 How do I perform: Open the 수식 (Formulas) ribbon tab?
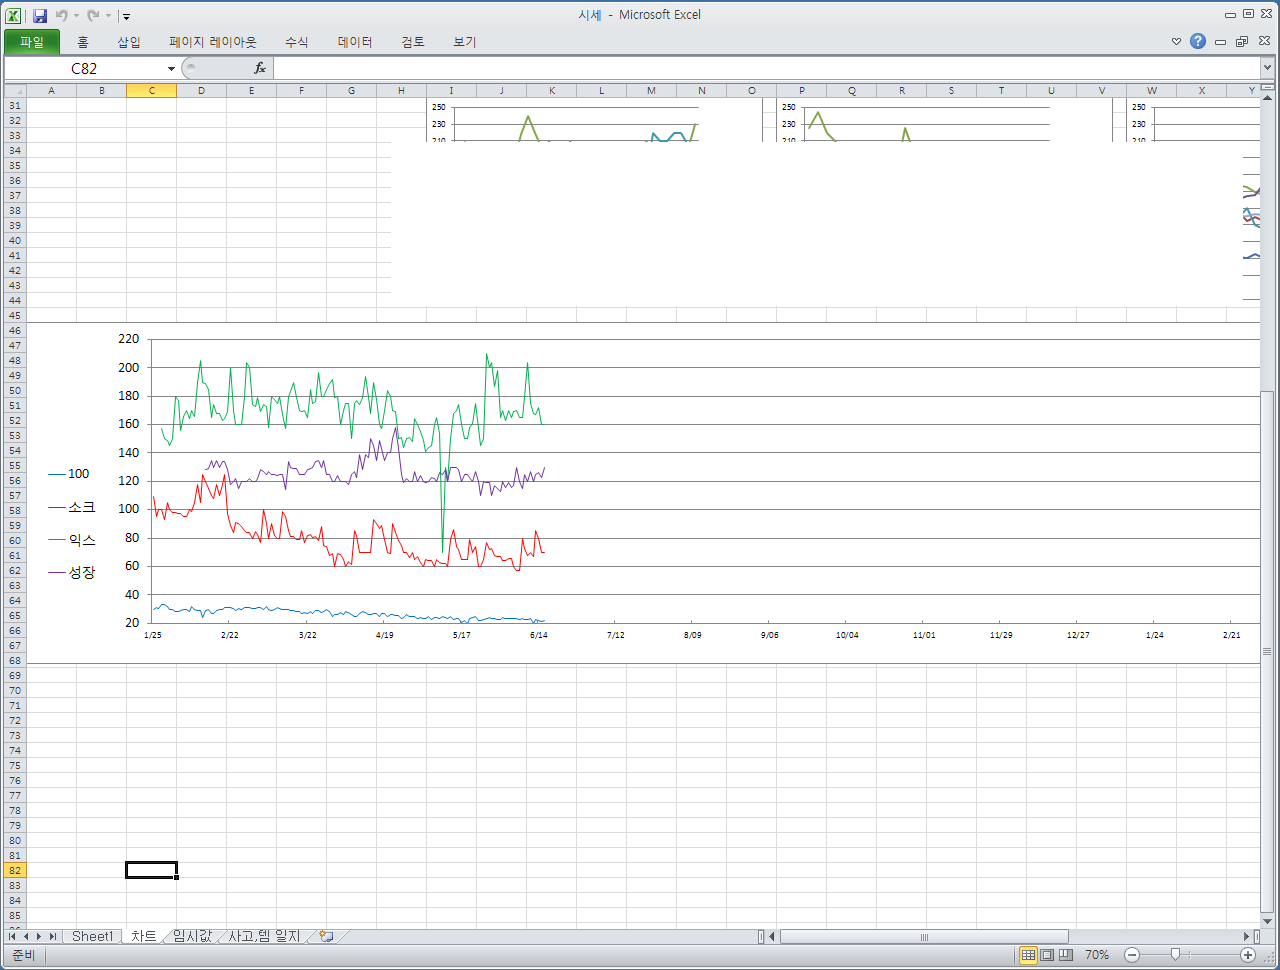297,42
